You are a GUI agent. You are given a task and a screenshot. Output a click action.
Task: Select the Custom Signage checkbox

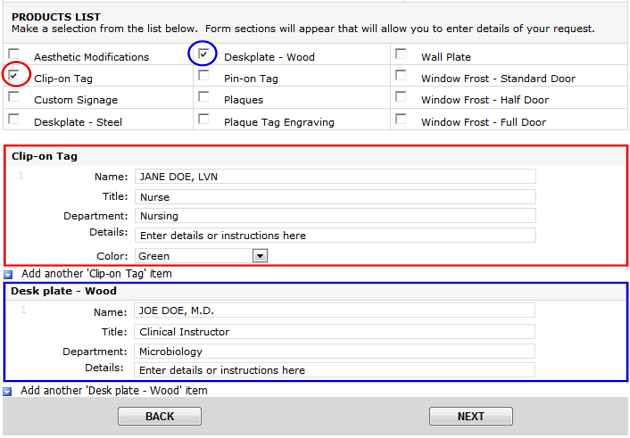tap(14, 97)
